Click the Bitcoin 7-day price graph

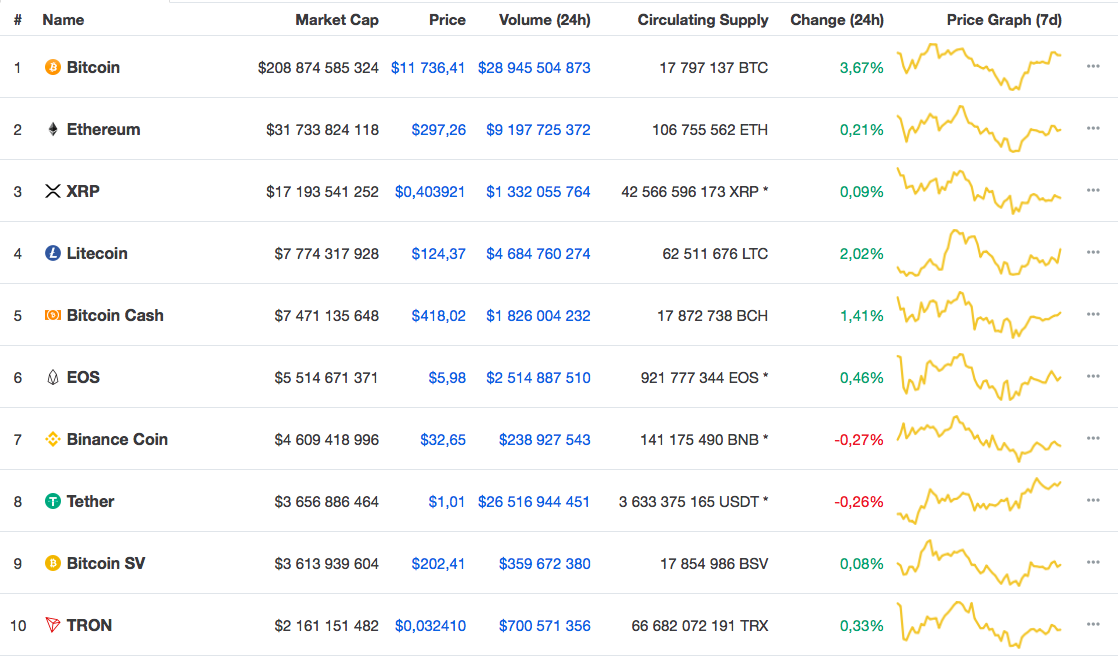click(980, 67)
